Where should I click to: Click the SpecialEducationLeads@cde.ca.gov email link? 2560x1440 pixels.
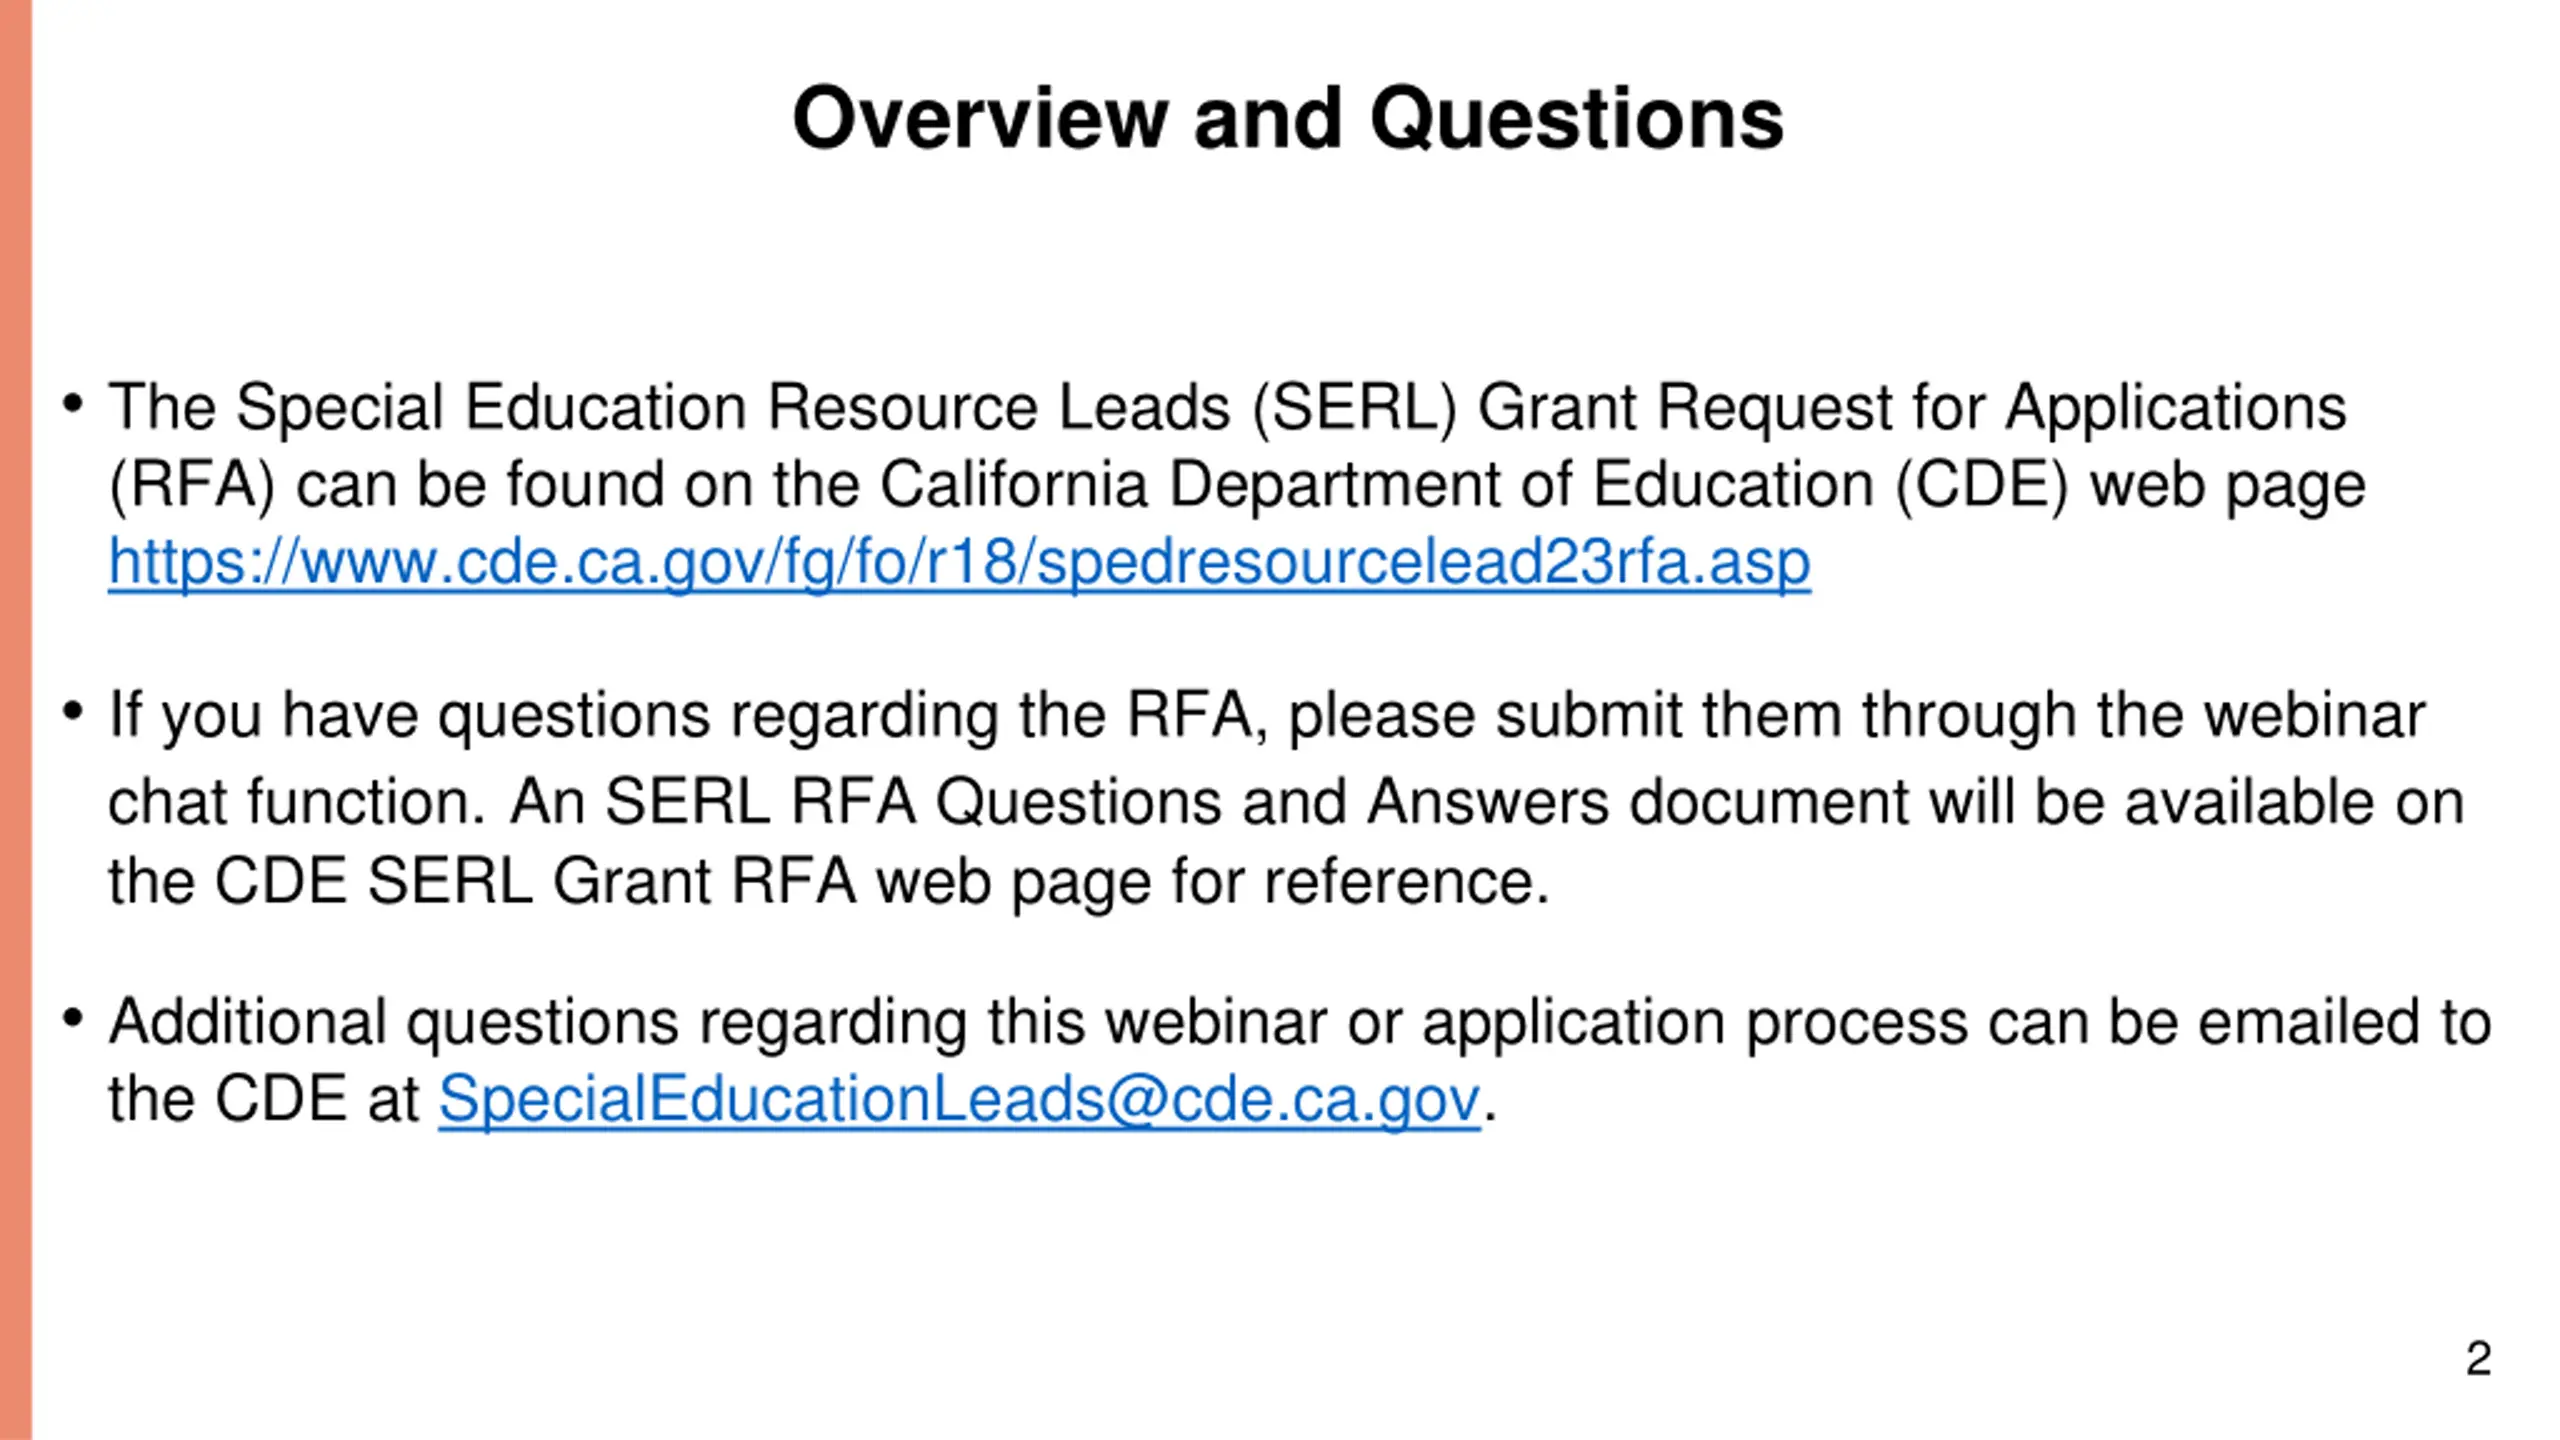click(959, 1100)
